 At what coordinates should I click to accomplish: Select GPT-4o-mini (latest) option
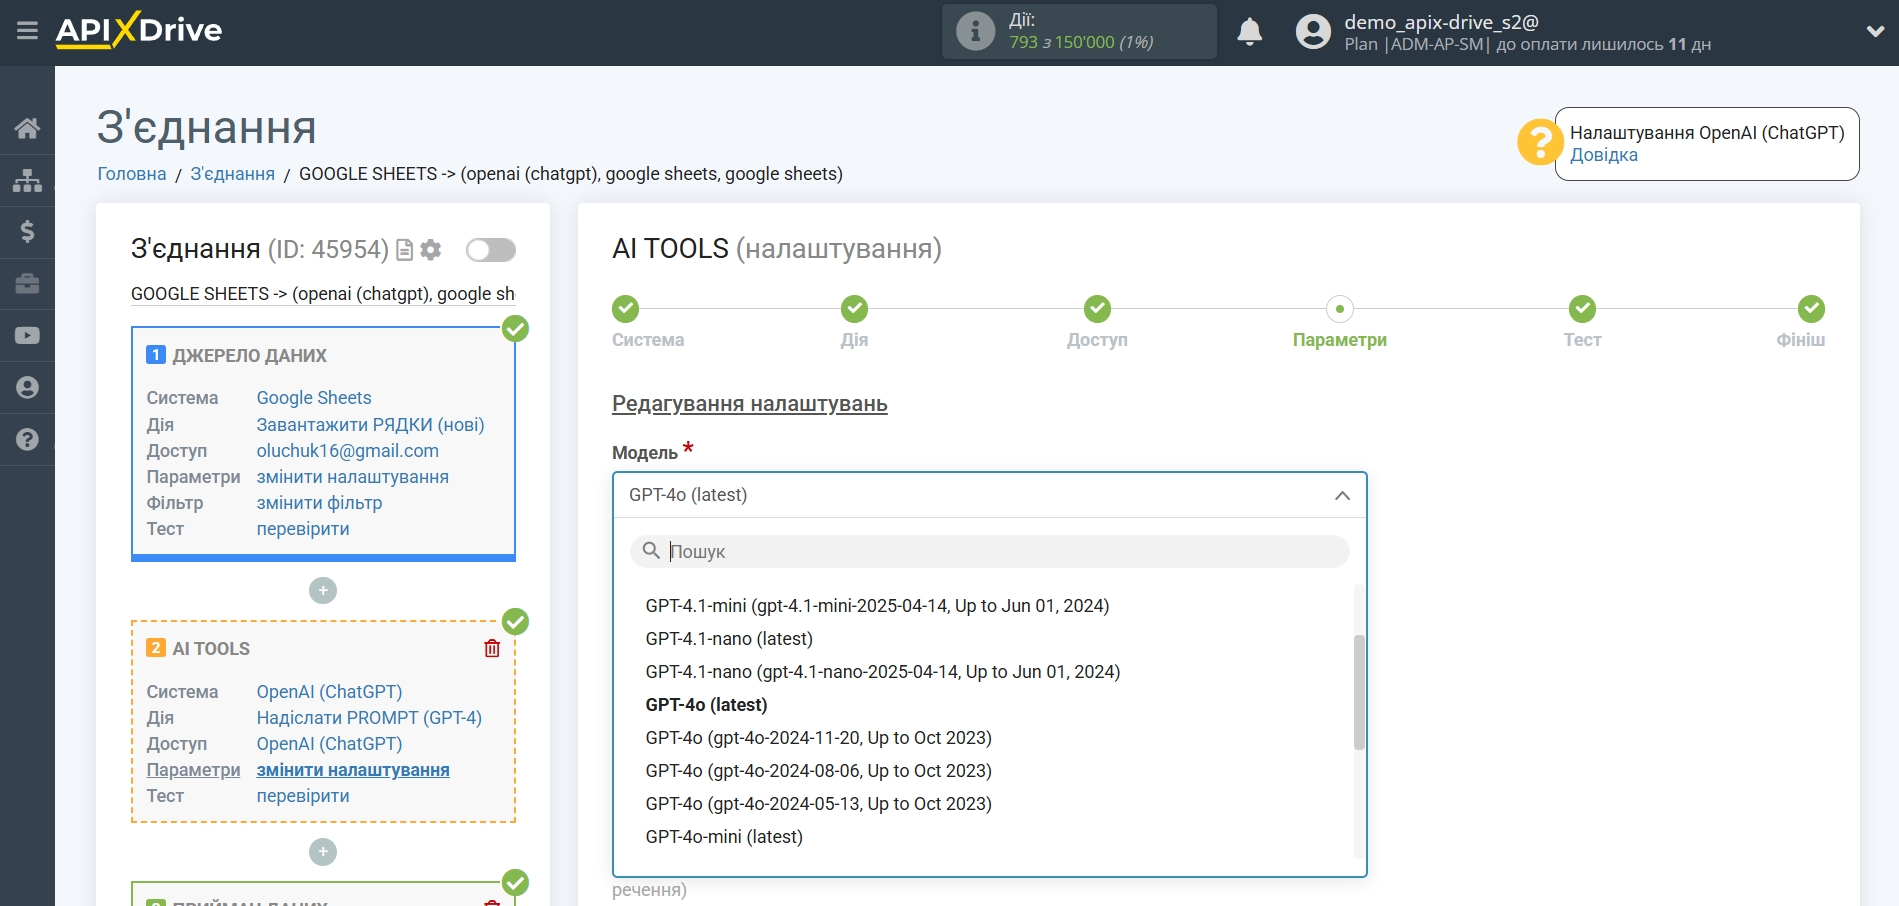pyautogui.click(x=724, y=837)
